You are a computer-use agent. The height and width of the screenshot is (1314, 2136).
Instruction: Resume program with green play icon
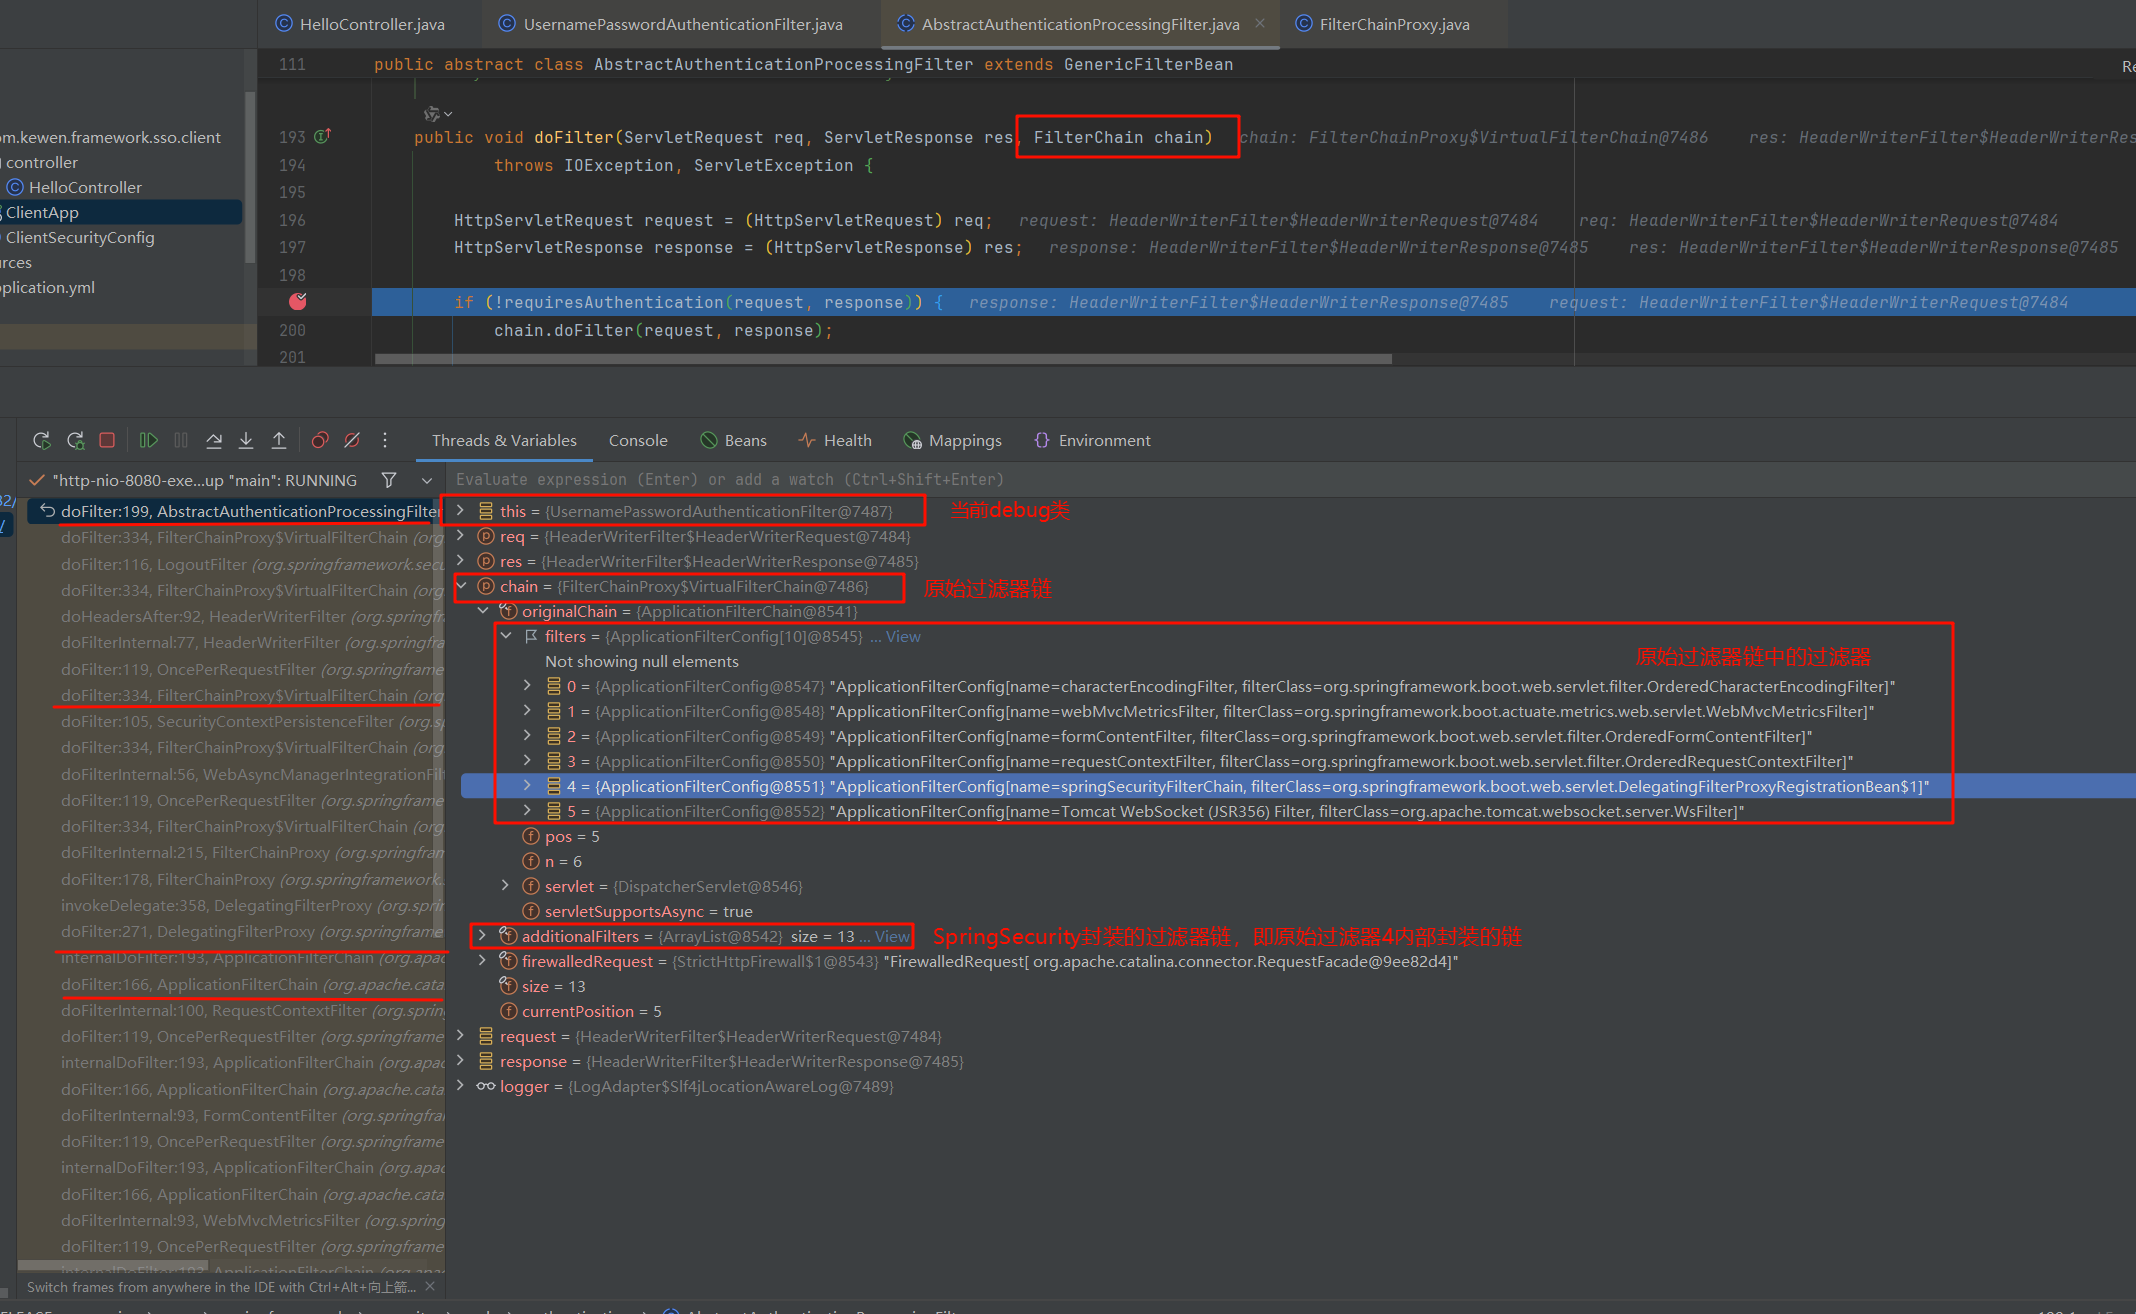tap(149, 440)
